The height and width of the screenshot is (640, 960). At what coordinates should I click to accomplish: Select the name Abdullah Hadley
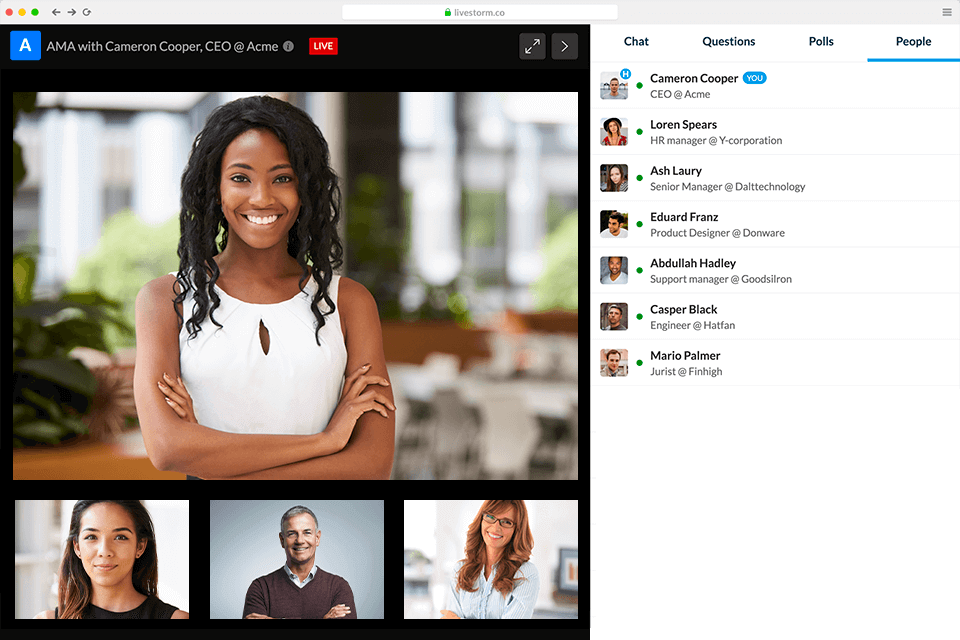click(x=693, y=263)
